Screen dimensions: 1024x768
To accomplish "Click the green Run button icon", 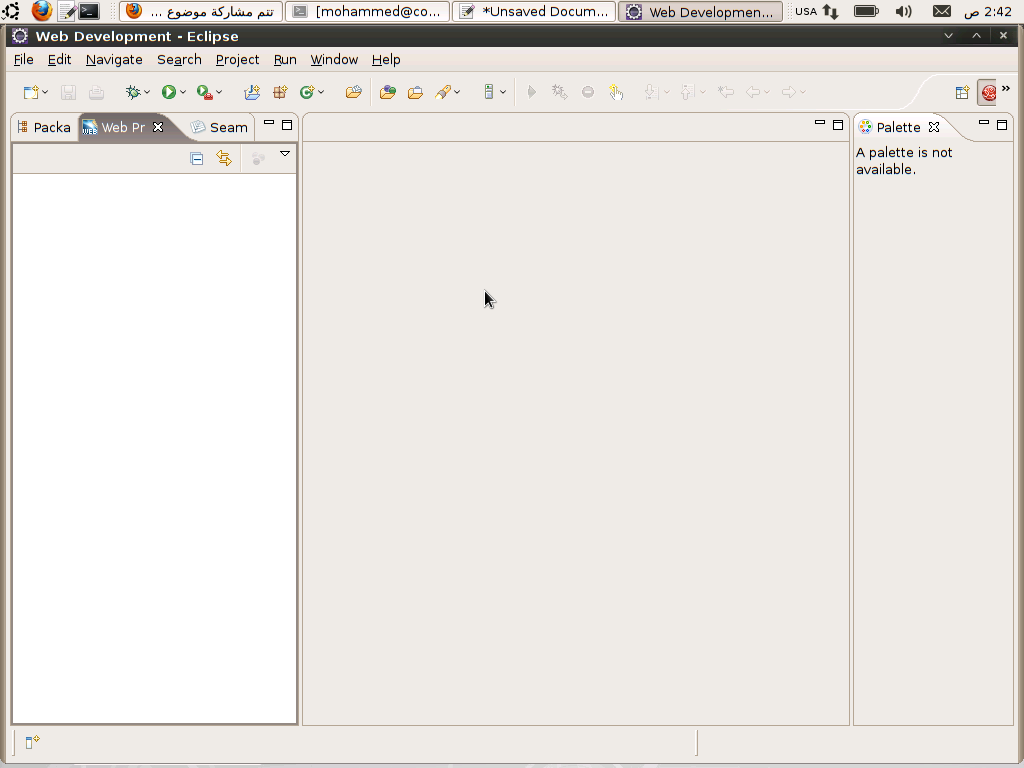I will tap(168, 92).
